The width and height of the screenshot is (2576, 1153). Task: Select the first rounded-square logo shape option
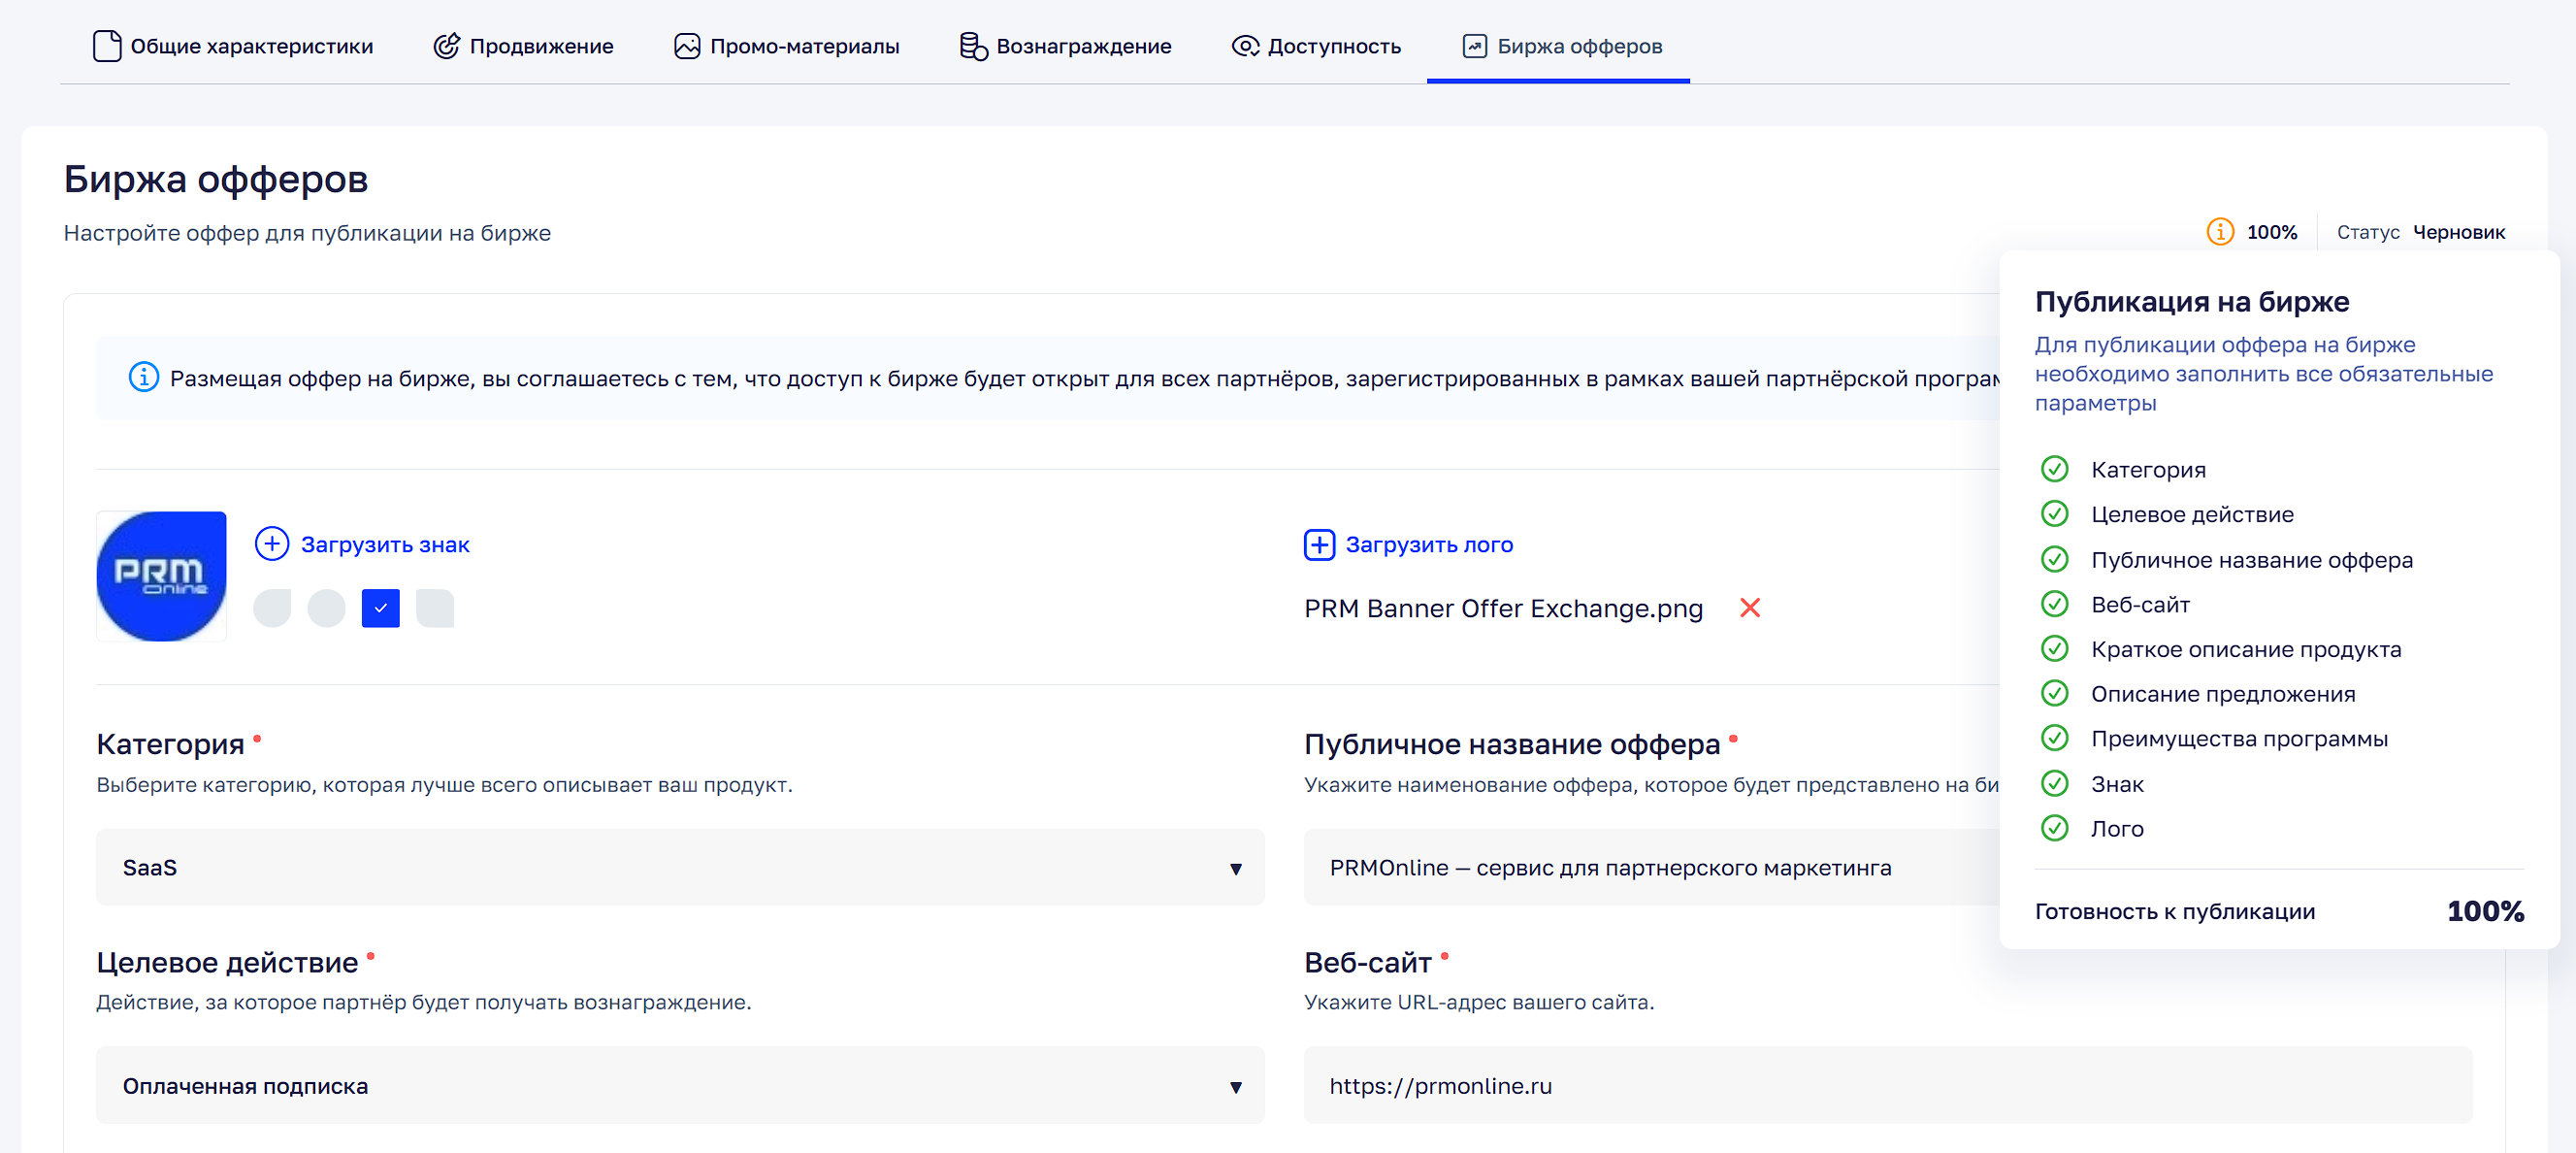pos(272,608)
